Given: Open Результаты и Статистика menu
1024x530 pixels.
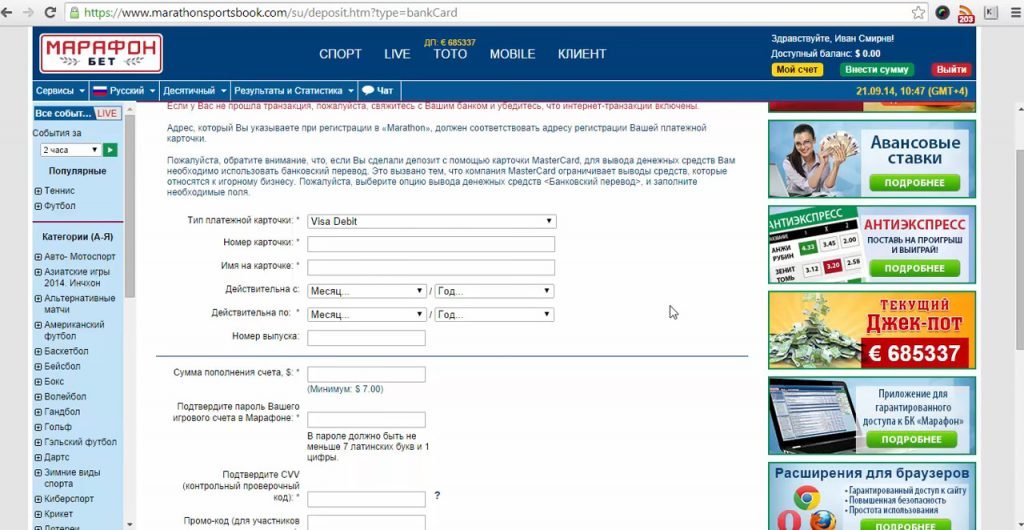Looking at the screenshot, I should tap(294, 91).
